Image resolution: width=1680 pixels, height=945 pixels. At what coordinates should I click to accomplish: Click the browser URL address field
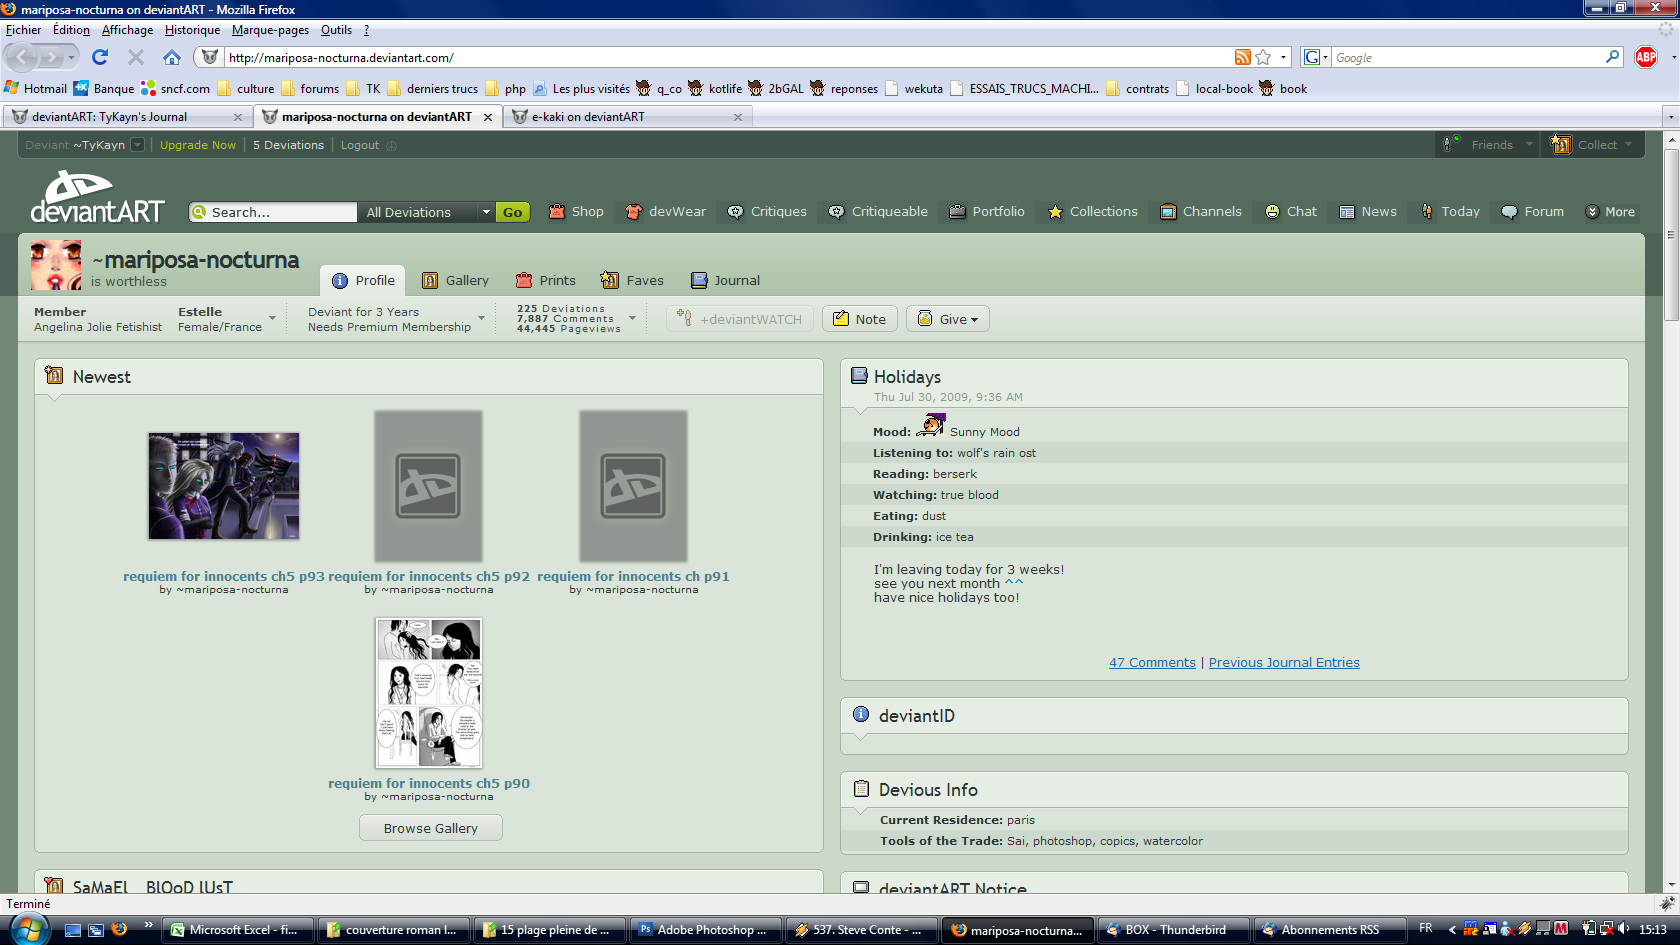point(728,57)
